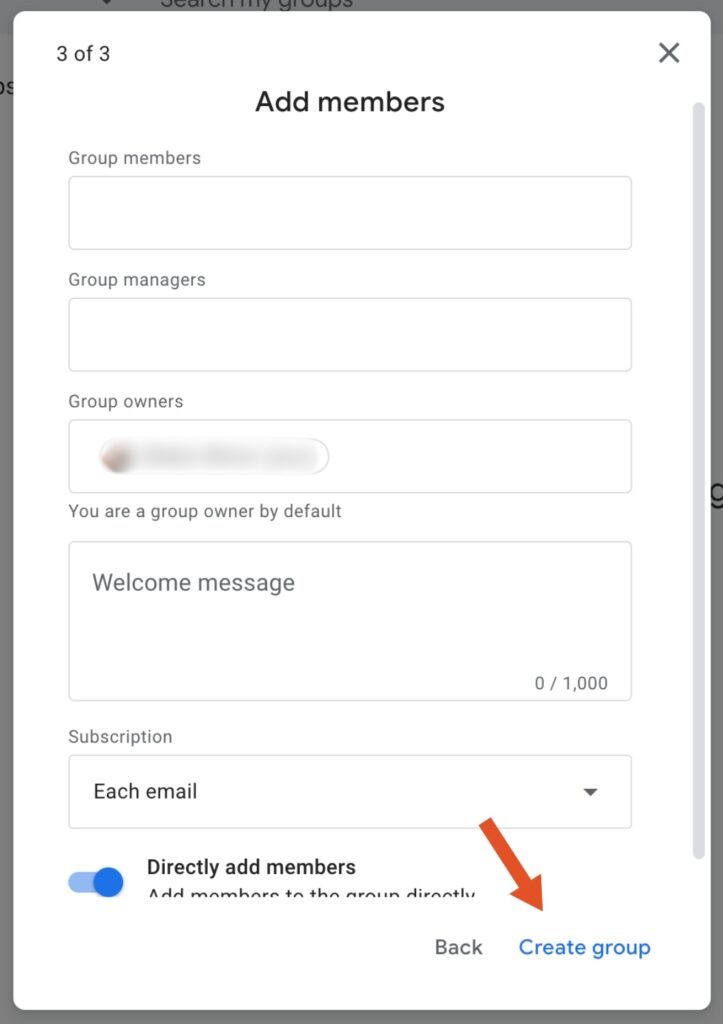Click Create group to finish

tap(585, 947)
